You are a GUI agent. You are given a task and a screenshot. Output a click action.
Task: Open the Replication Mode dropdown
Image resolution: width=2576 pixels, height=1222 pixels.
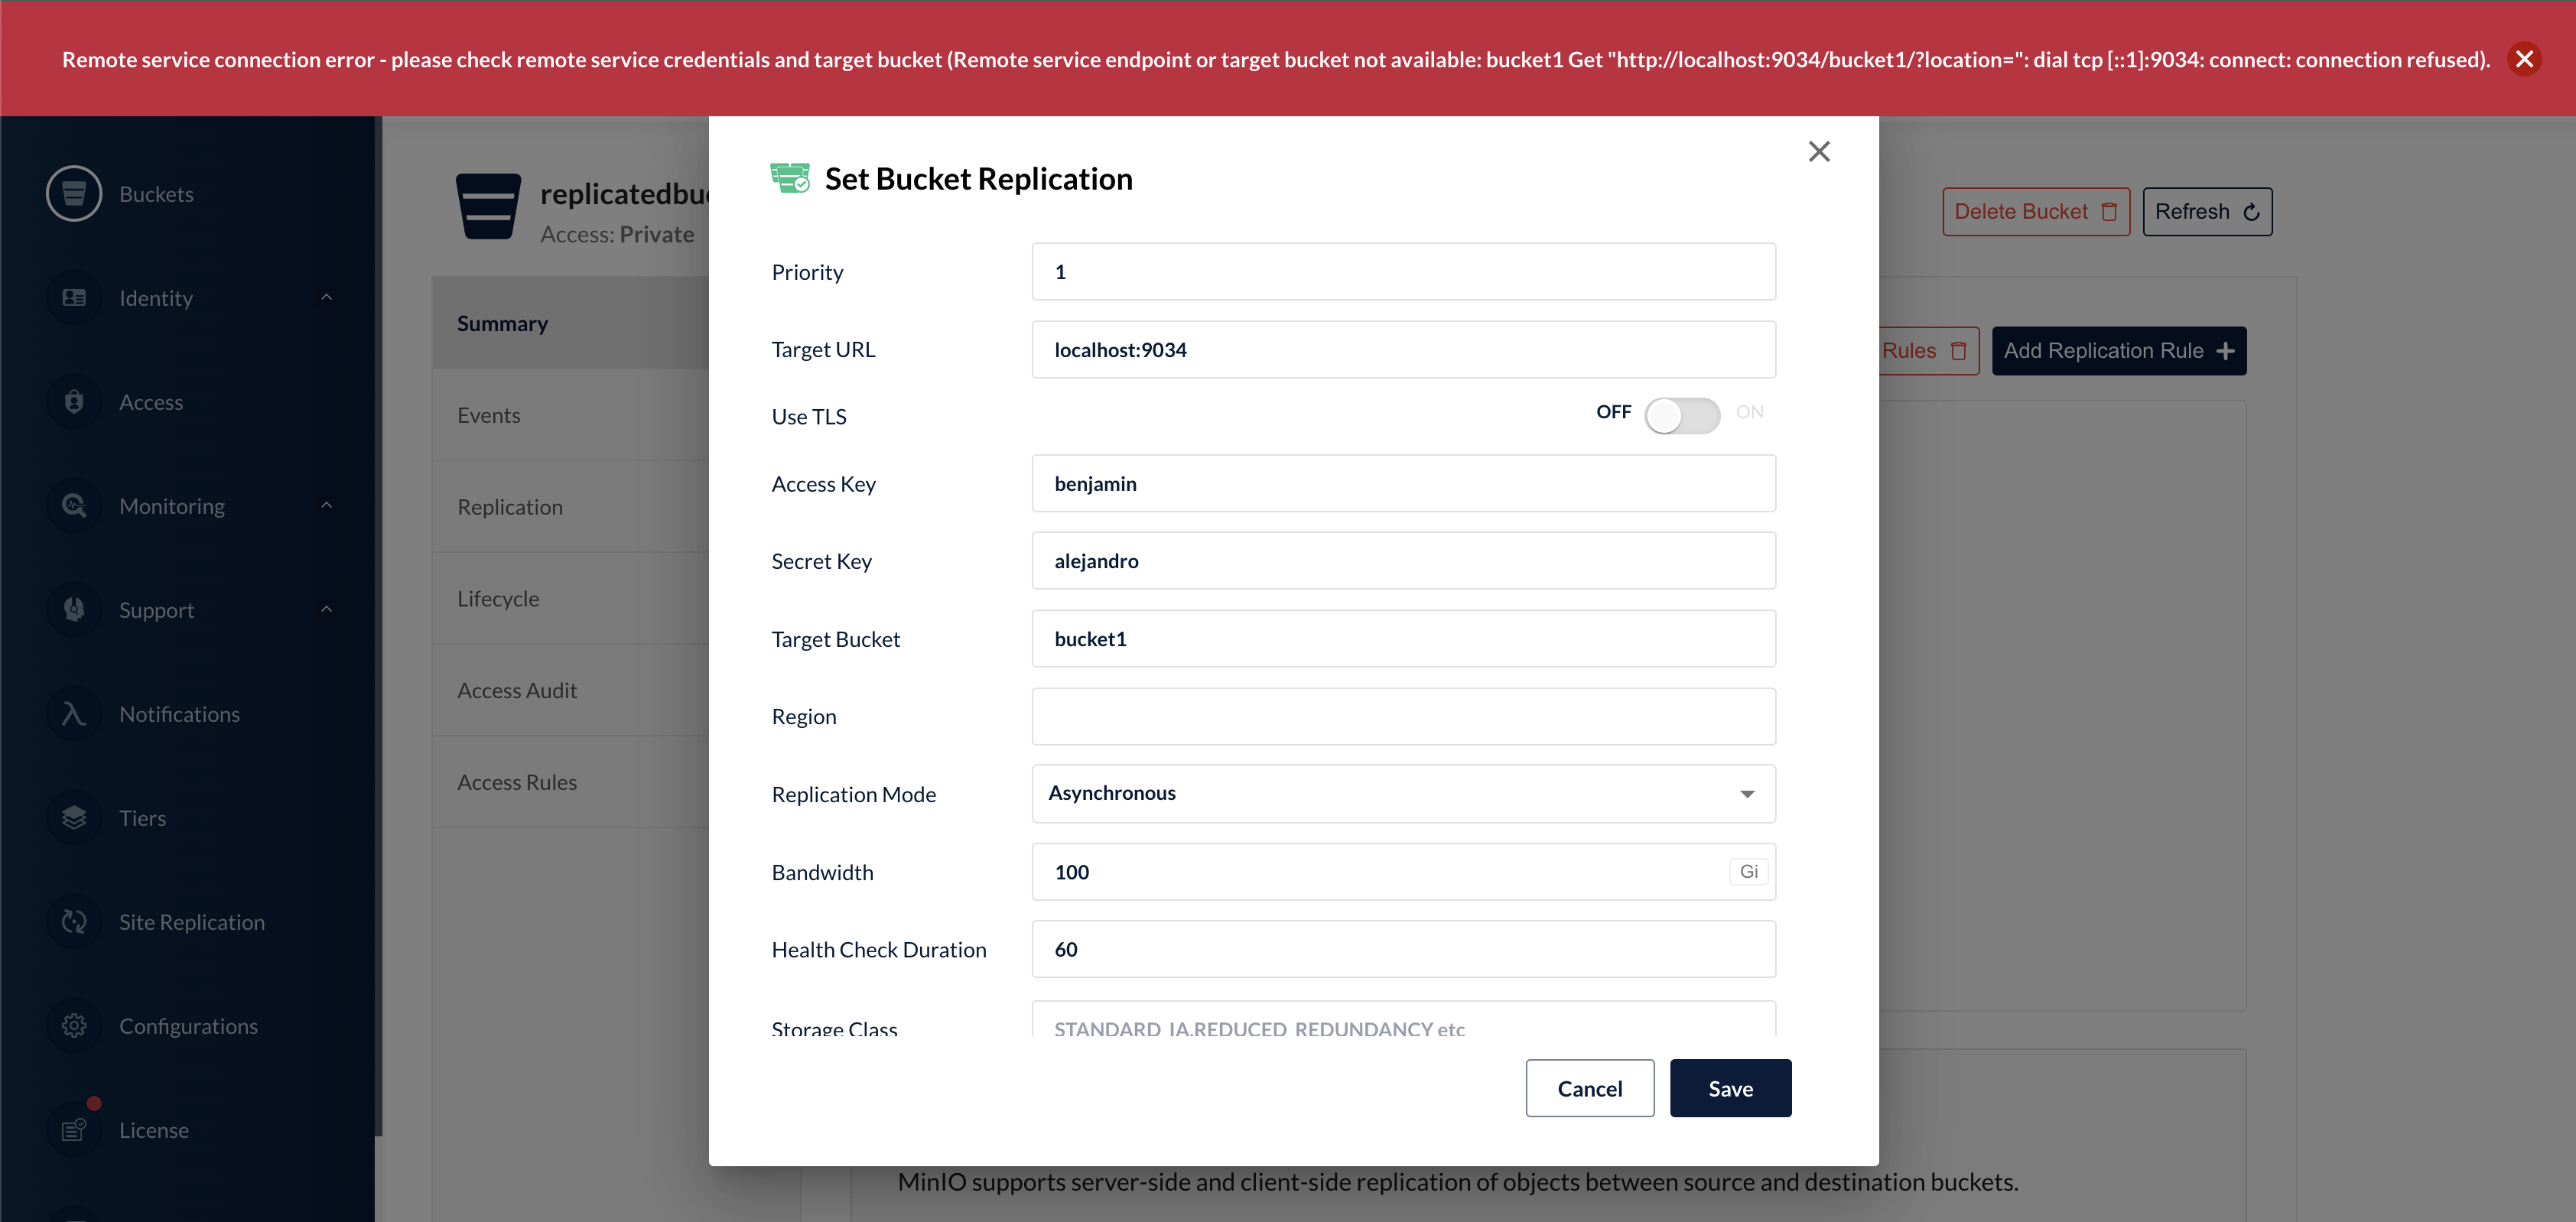pyautogui.click(x=1403, y=793)
